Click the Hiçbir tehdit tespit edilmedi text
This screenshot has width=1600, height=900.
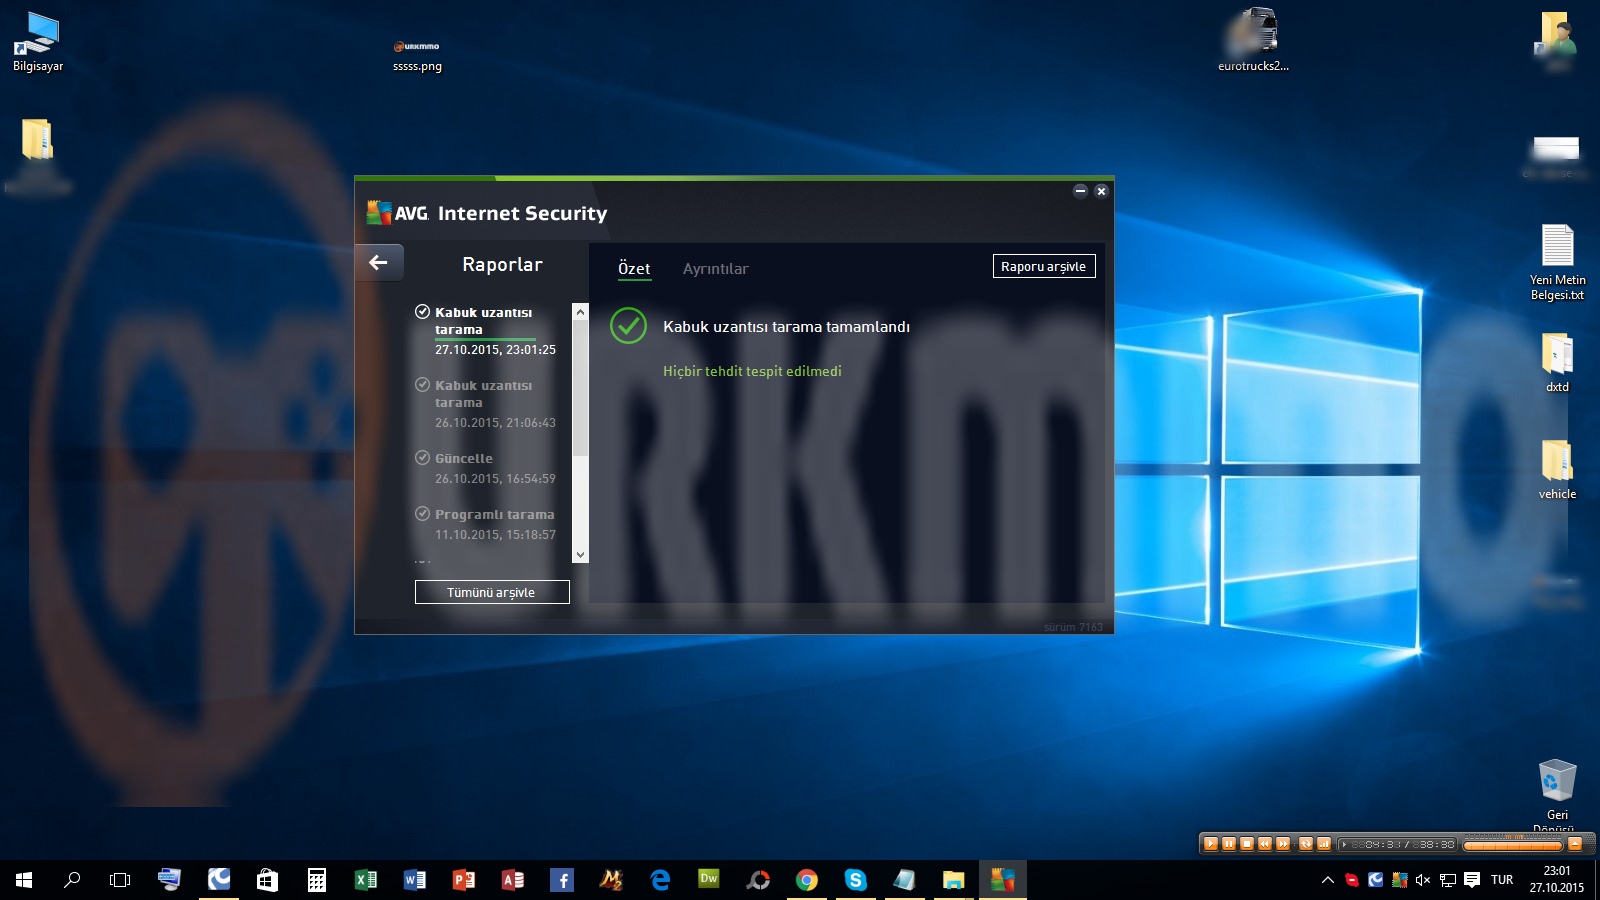pos(752,371)
